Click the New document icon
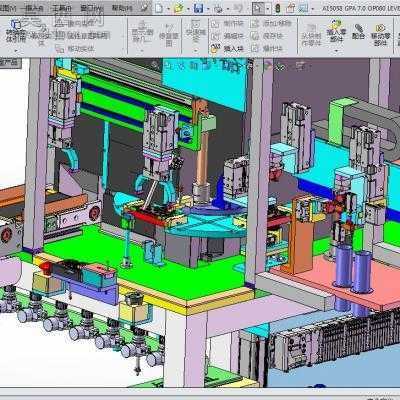Viewport: 400px width, 400px height. tap(159, 8)
